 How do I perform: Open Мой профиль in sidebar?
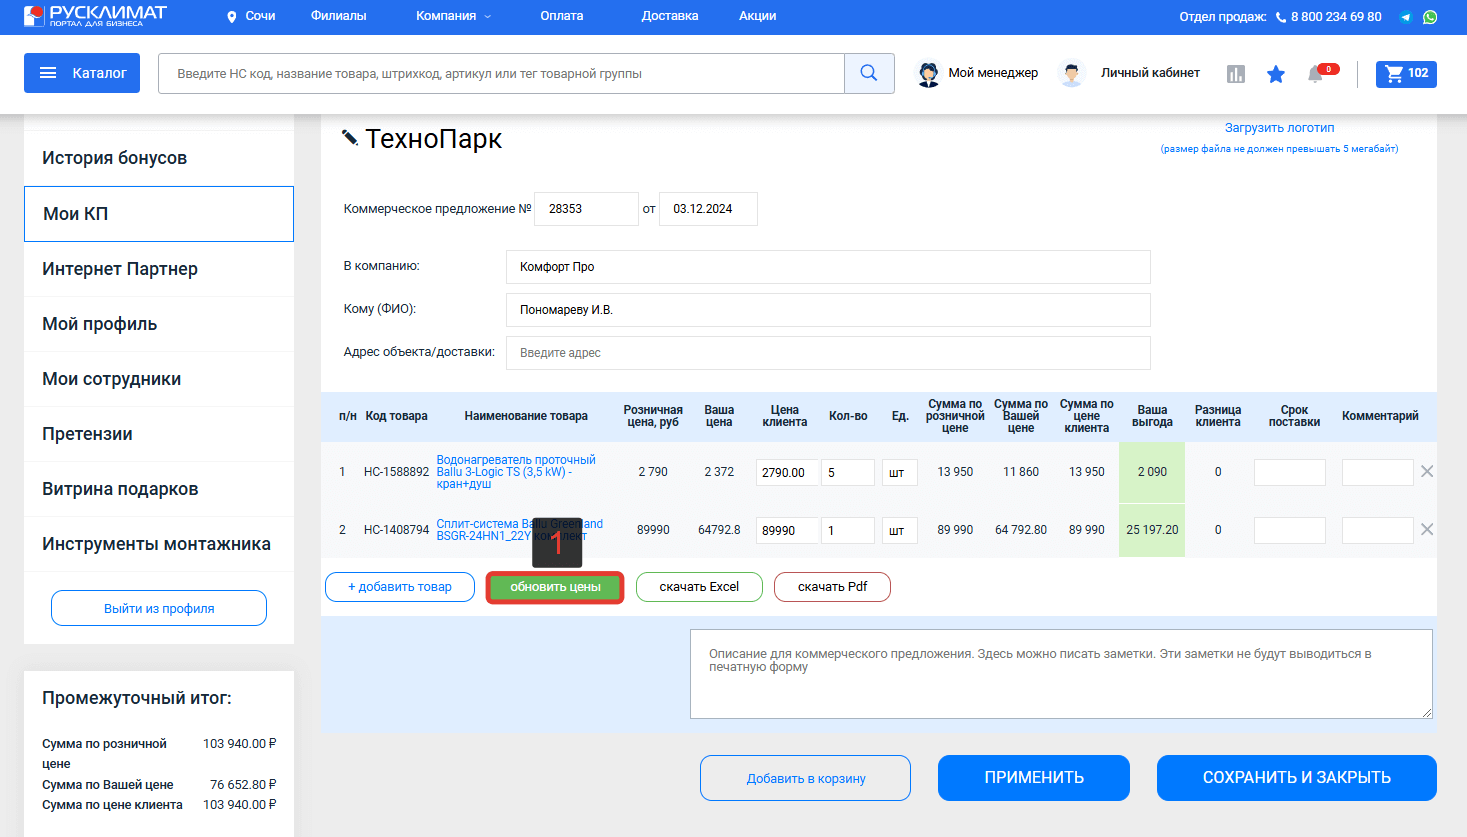pos(159,324)
